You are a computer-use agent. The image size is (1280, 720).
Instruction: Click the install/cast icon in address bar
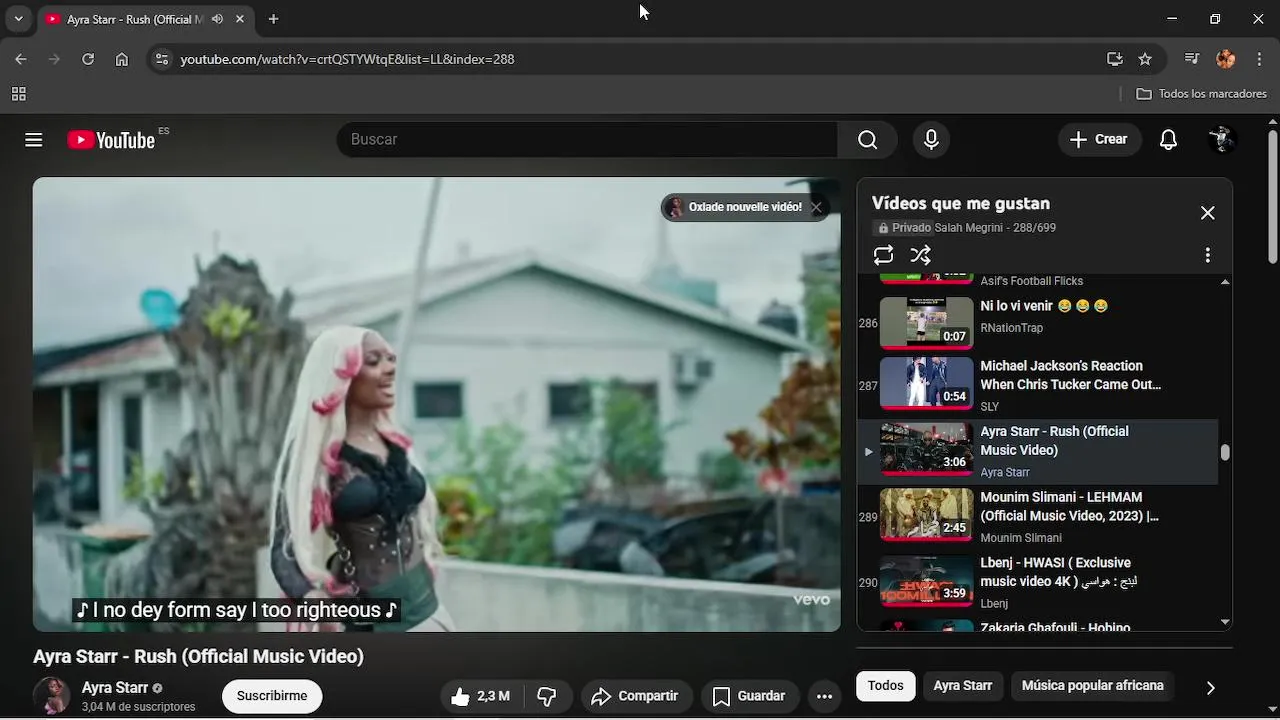coord(1115,59)
